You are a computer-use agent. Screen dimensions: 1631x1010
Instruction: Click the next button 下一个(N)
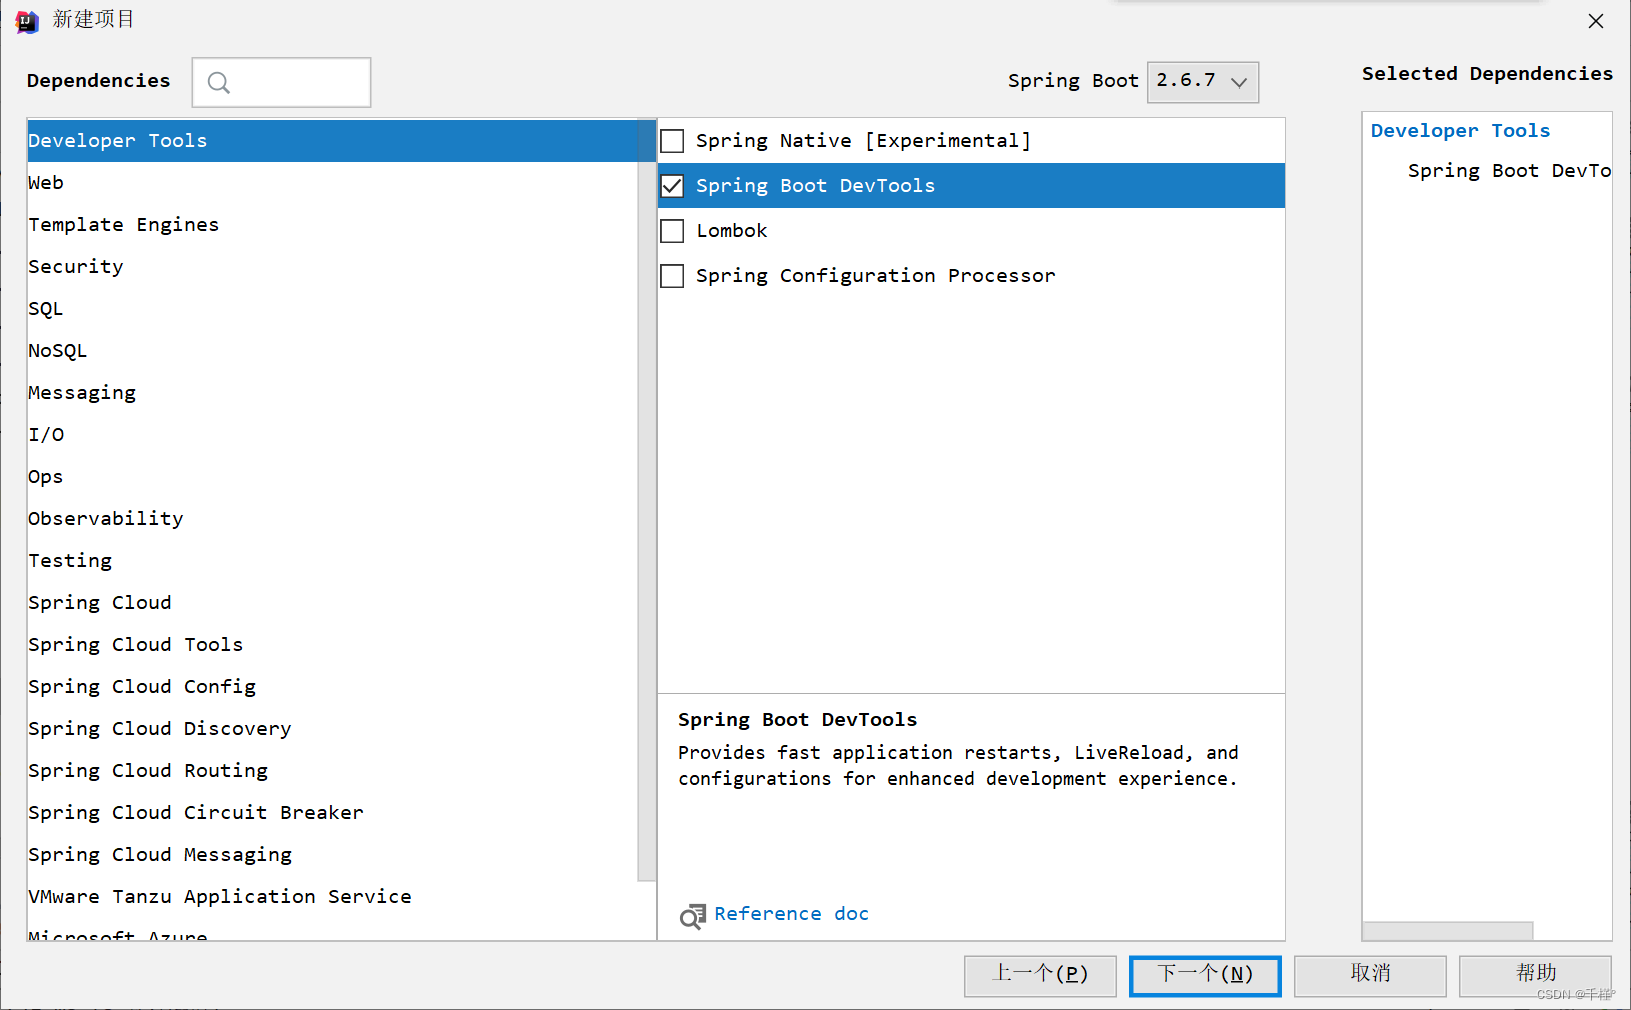(x=1205, y=975)
